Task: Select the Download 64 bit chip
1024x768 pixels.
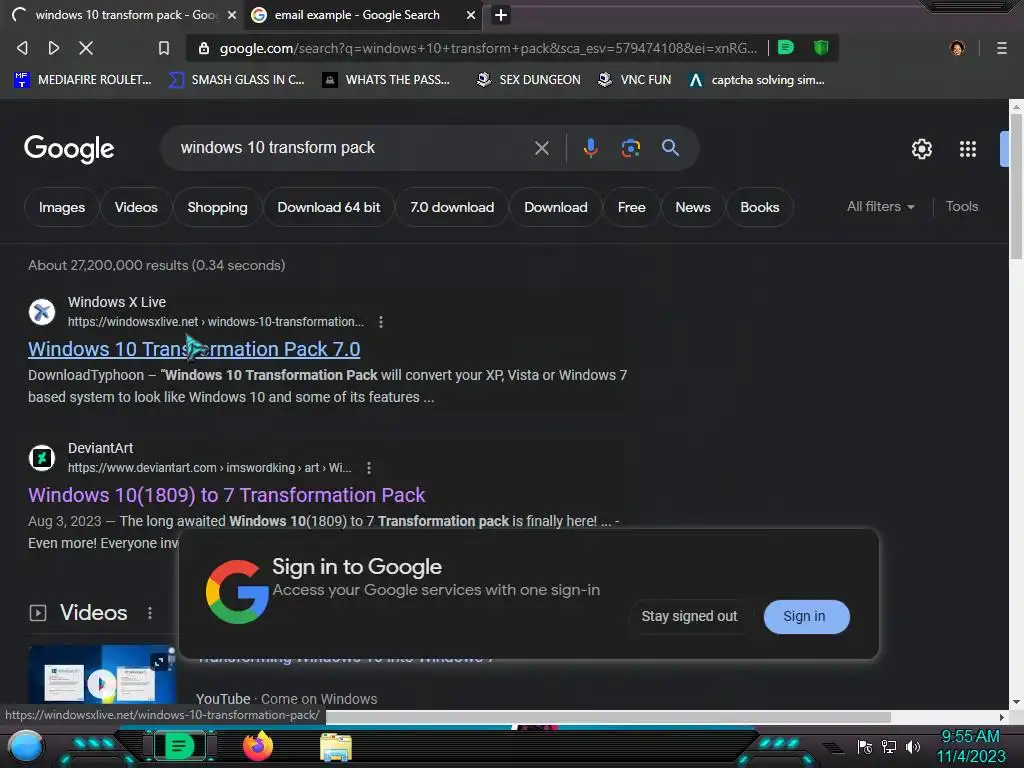Action: tap(328, 207)
